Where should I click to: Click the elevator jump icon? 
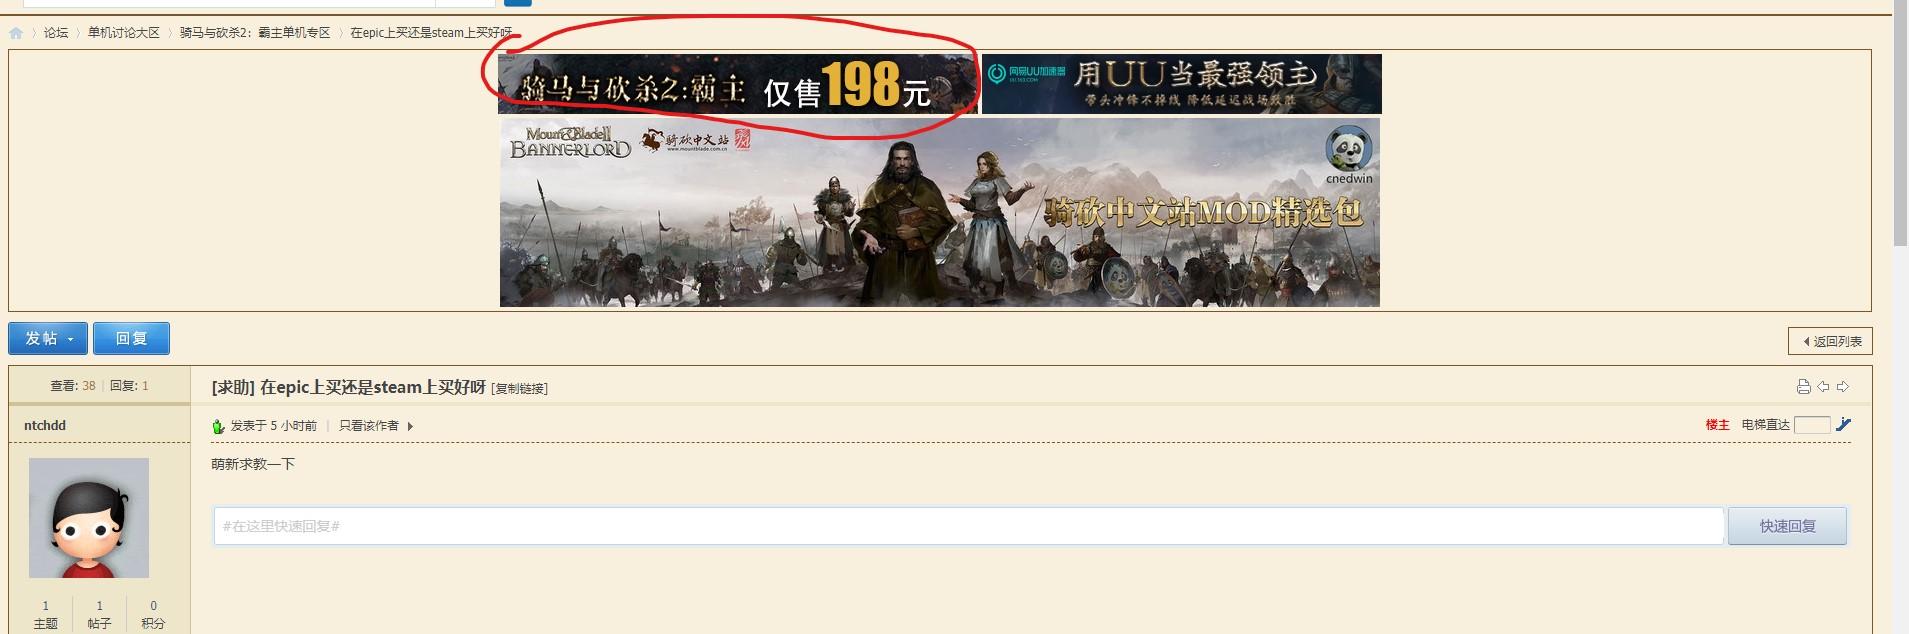click(1843, 425)
